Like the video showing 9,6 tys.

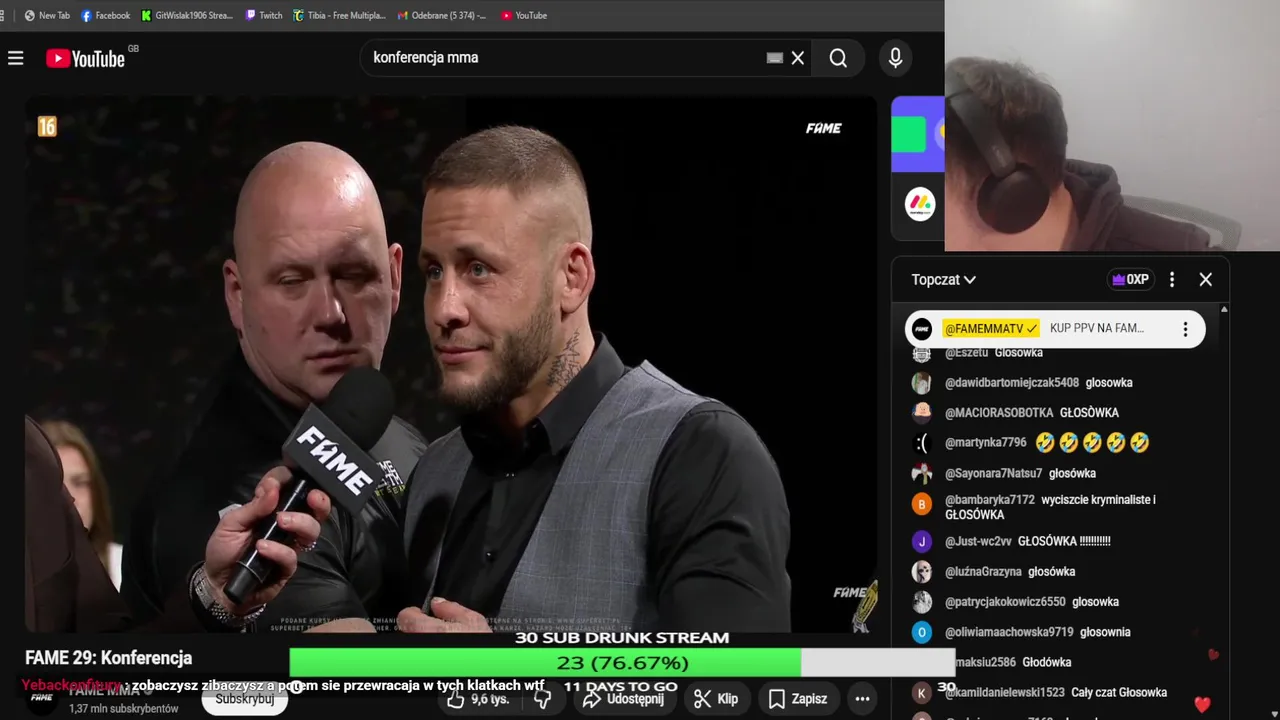pos(479,699)
